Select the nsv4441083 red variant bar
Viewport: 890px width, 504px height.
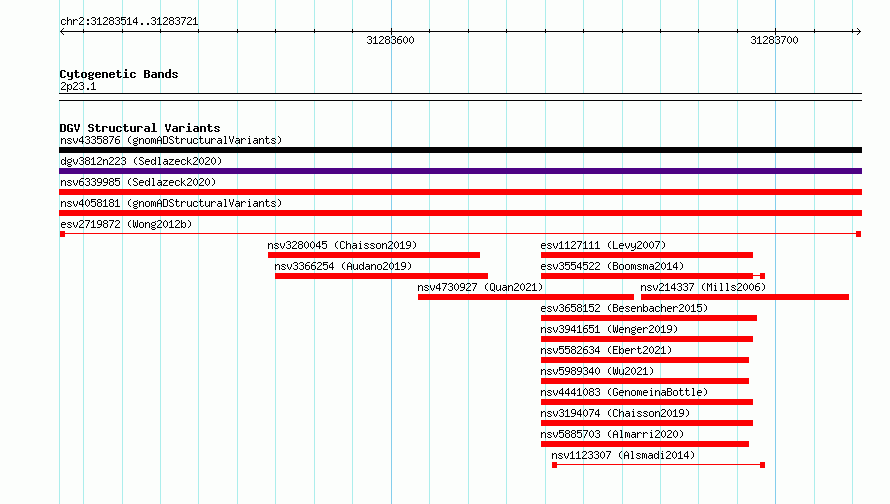[647, 402]
